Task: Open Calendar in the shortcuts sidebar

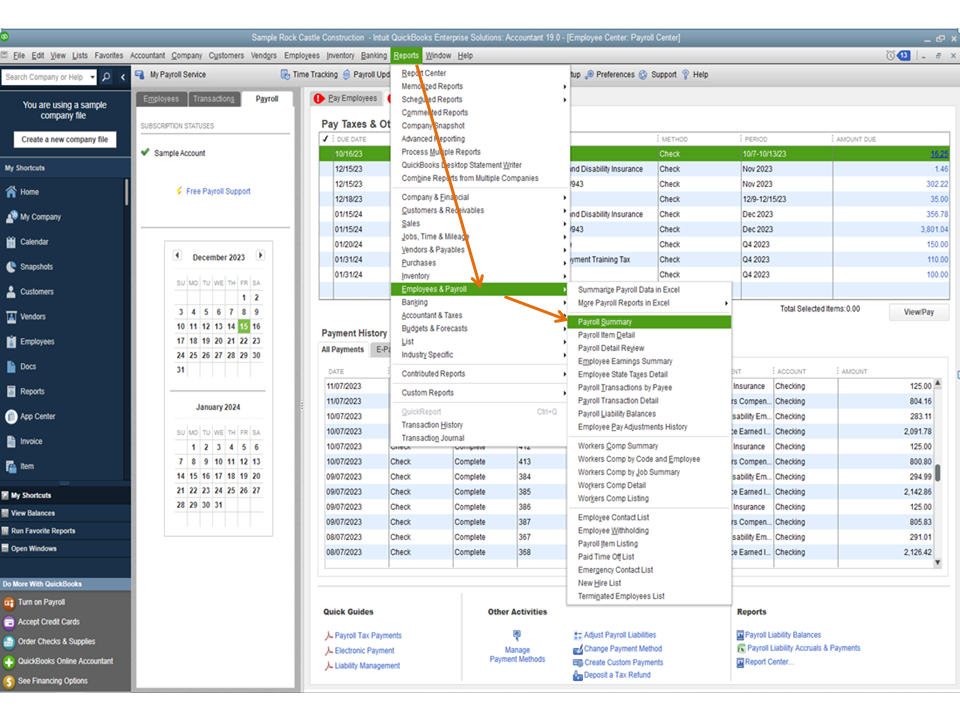Action: point(34,242)
